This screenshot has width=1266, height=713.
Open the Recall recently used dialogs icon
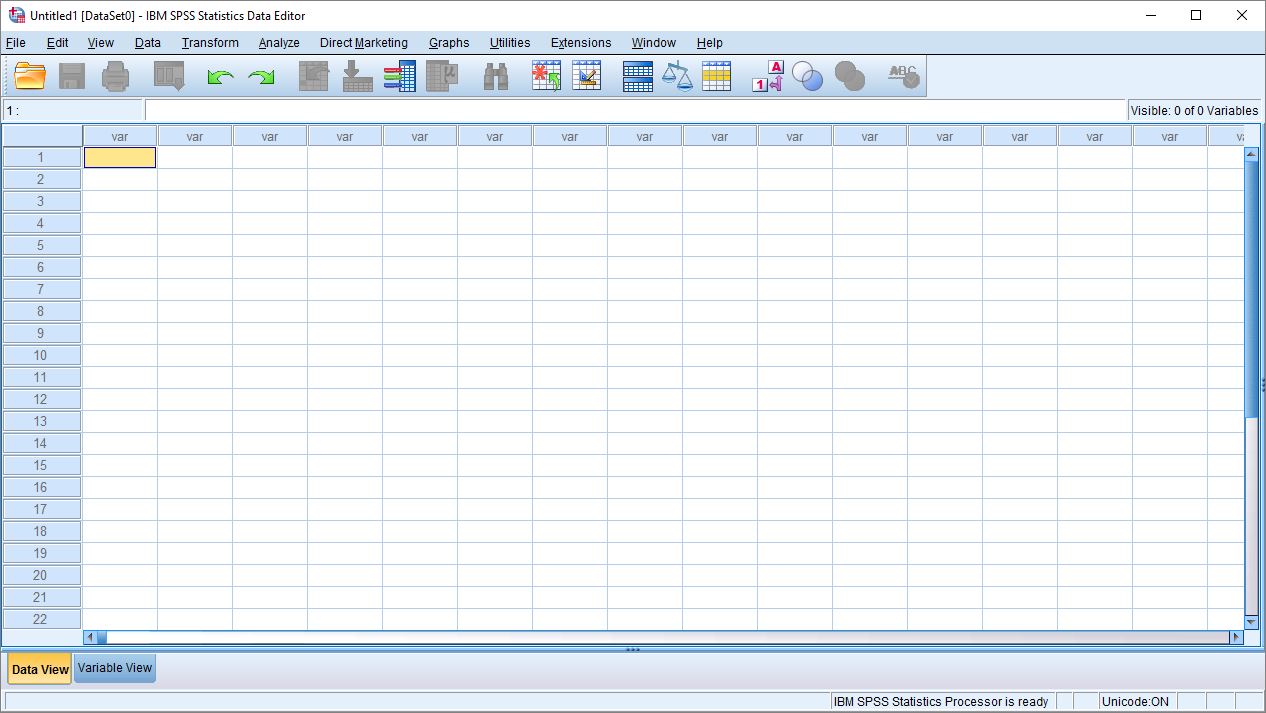pos(169,76)
